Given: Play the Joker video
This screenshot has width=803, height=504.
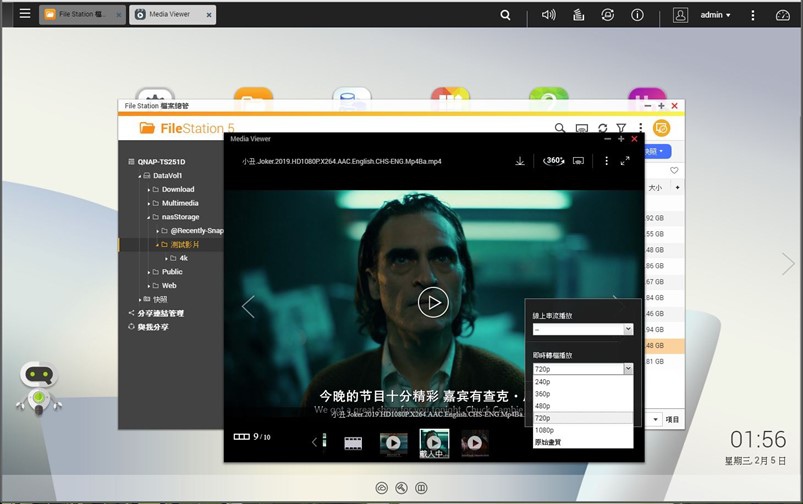Looking at the screenshot, I should pyautogui.click(x=433, y=303).
